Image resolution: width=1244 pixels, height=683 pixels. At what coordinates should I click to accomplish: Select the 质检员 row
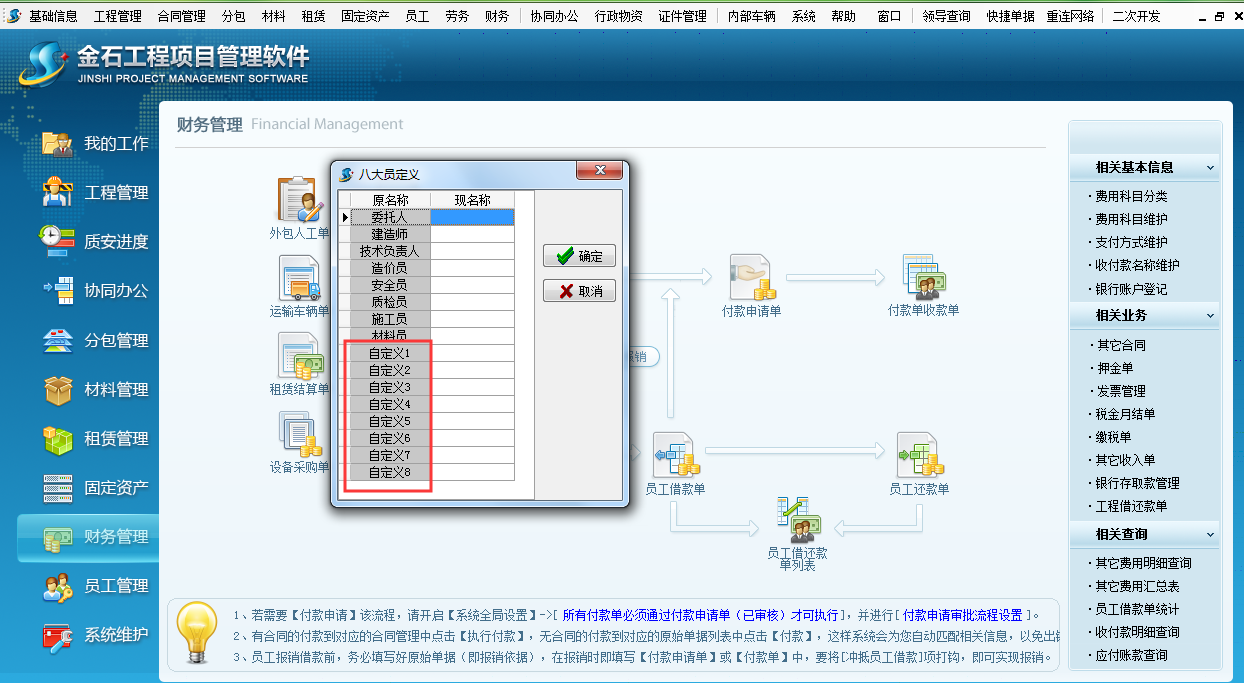pyautogui.click(x=390, y=302)
